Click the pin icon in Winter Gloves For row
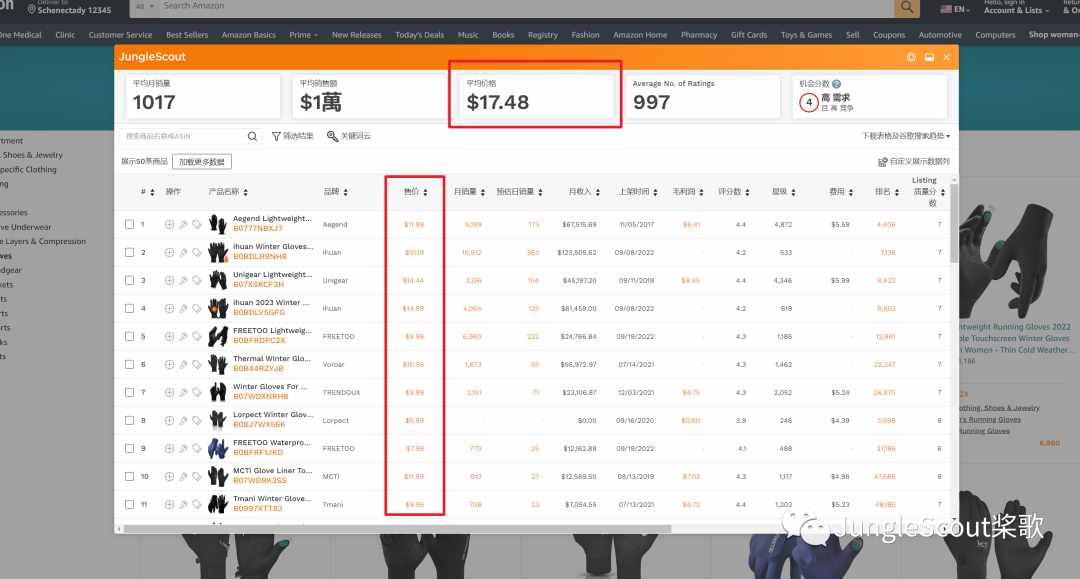The width and height of the screenshot is (1080, 579). pyautogui.click(x=183, y=392)
